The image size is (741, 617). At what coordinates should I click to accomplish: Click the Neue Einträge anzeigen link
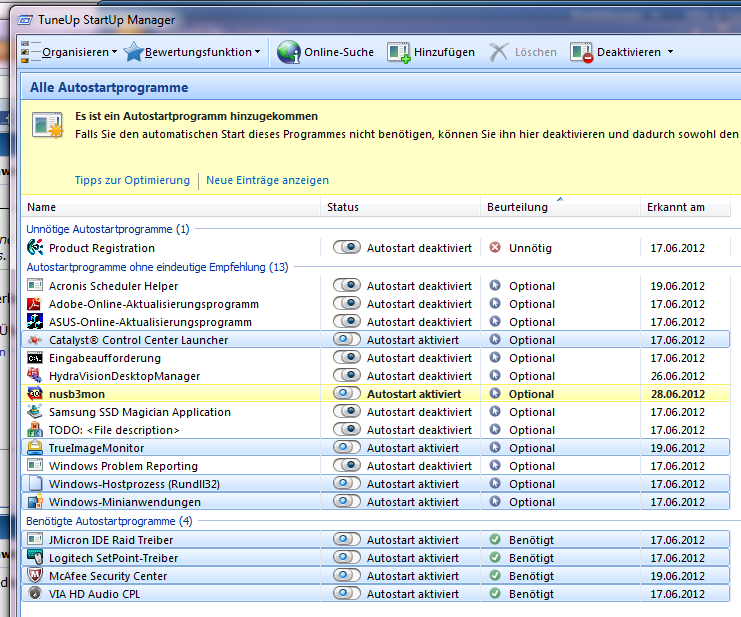(267, 180)
